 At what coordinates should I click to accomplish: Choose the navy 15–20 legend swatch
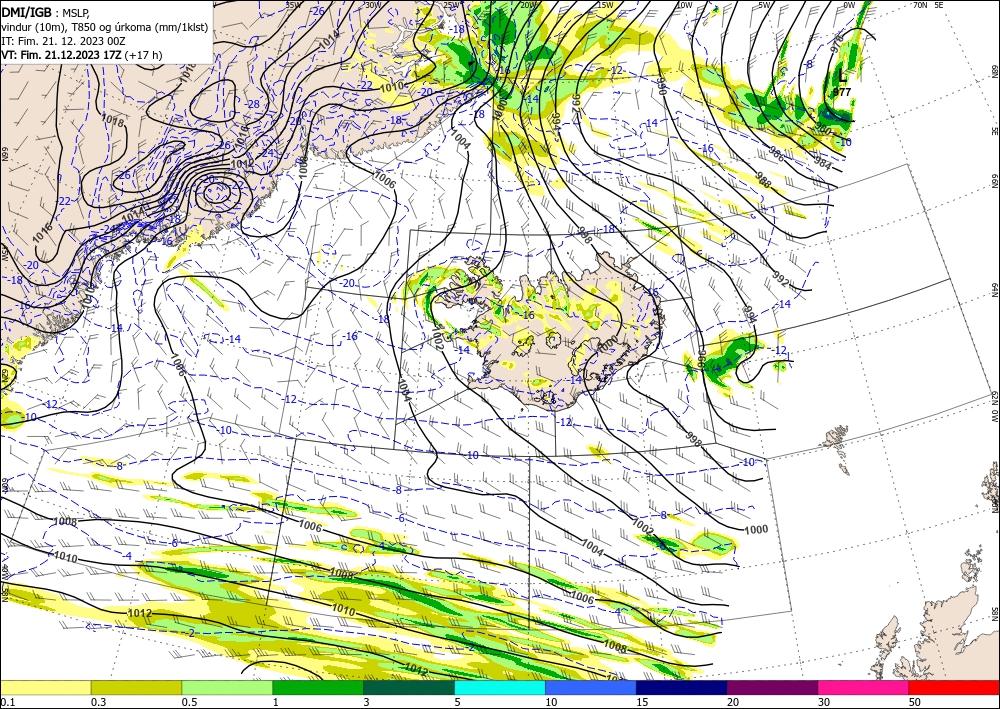pos(682,688)
